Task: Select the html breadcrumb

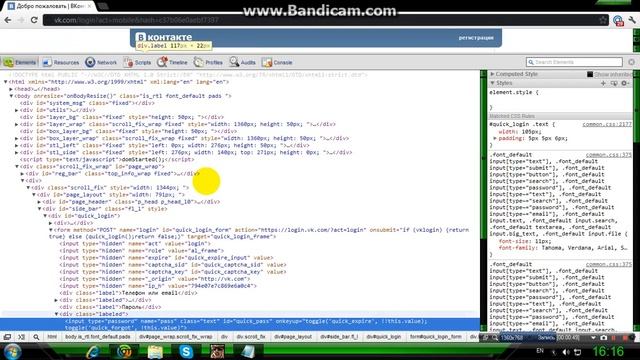Action: (52, 337)
